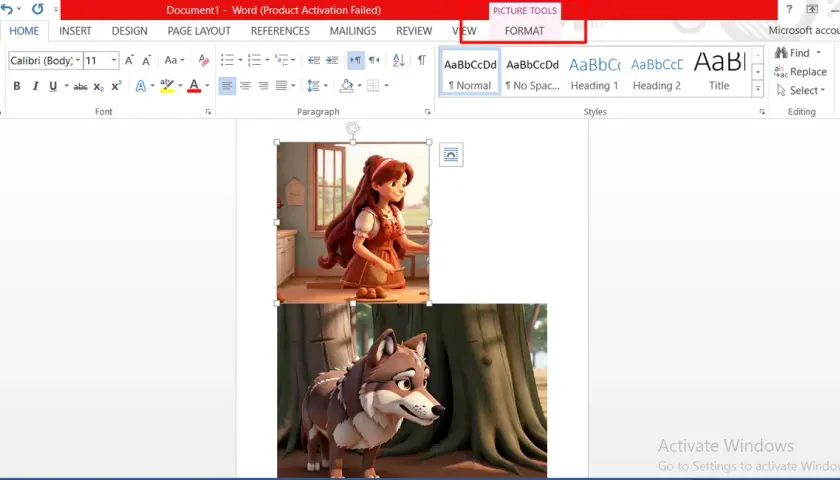This screenshot has width=840, height=480.
Task: Apply strikethrough to text
Action: point(80,86)
